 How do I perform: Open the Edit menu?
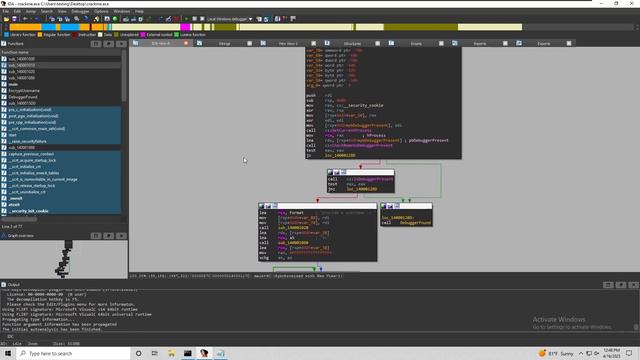(x=17, y=11)
